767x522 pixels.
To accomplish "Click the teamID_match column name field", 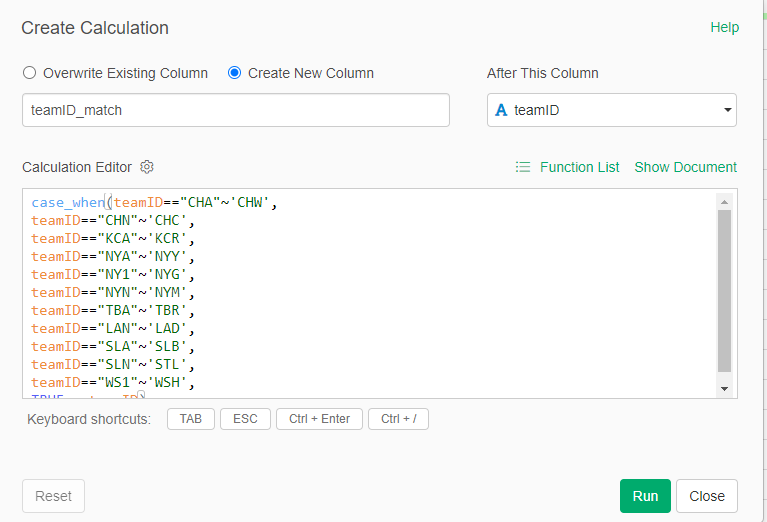I will [x=235, y=110].
